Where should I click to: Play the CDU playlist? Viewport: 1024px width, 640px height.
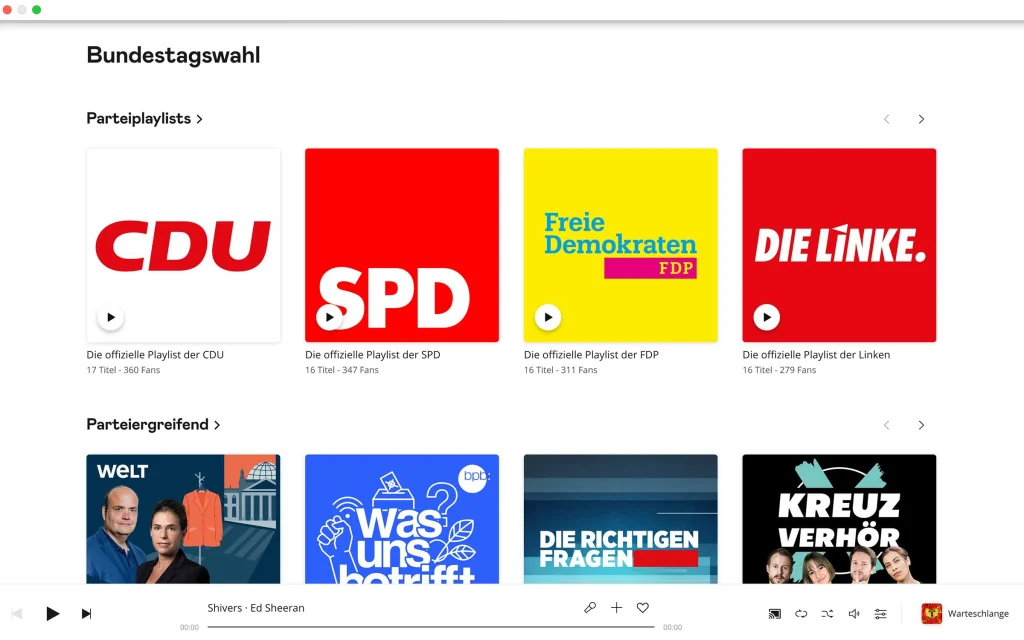coord(111,317)
